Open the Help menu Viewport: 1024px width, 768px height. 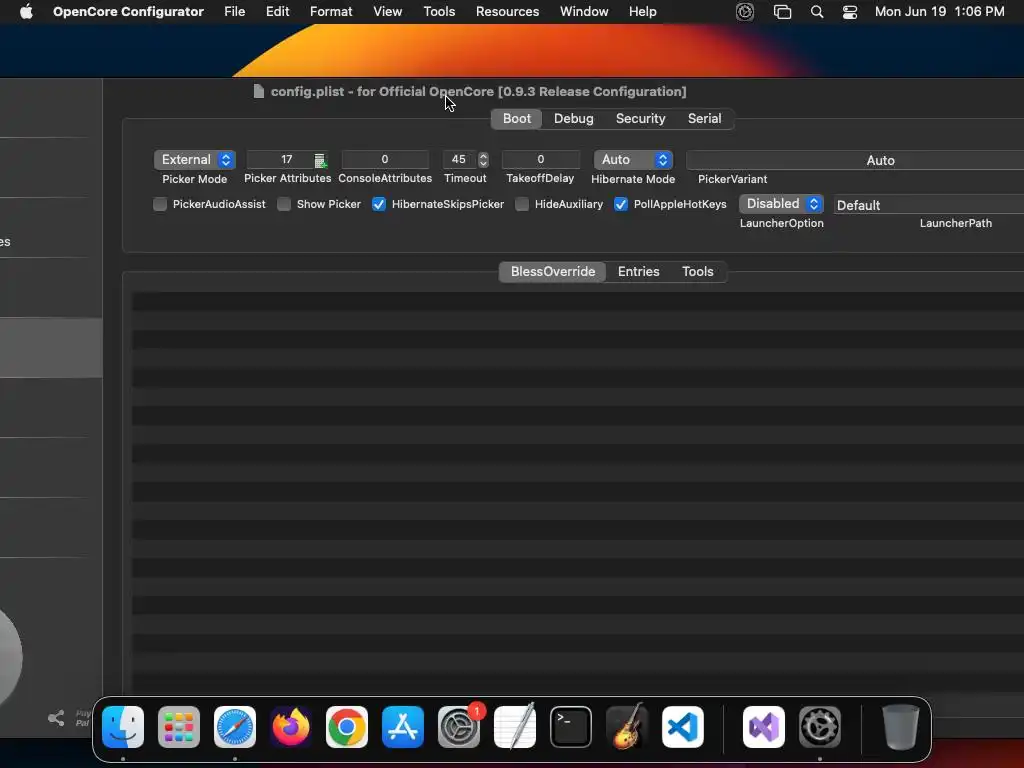(x=643, y=12)
